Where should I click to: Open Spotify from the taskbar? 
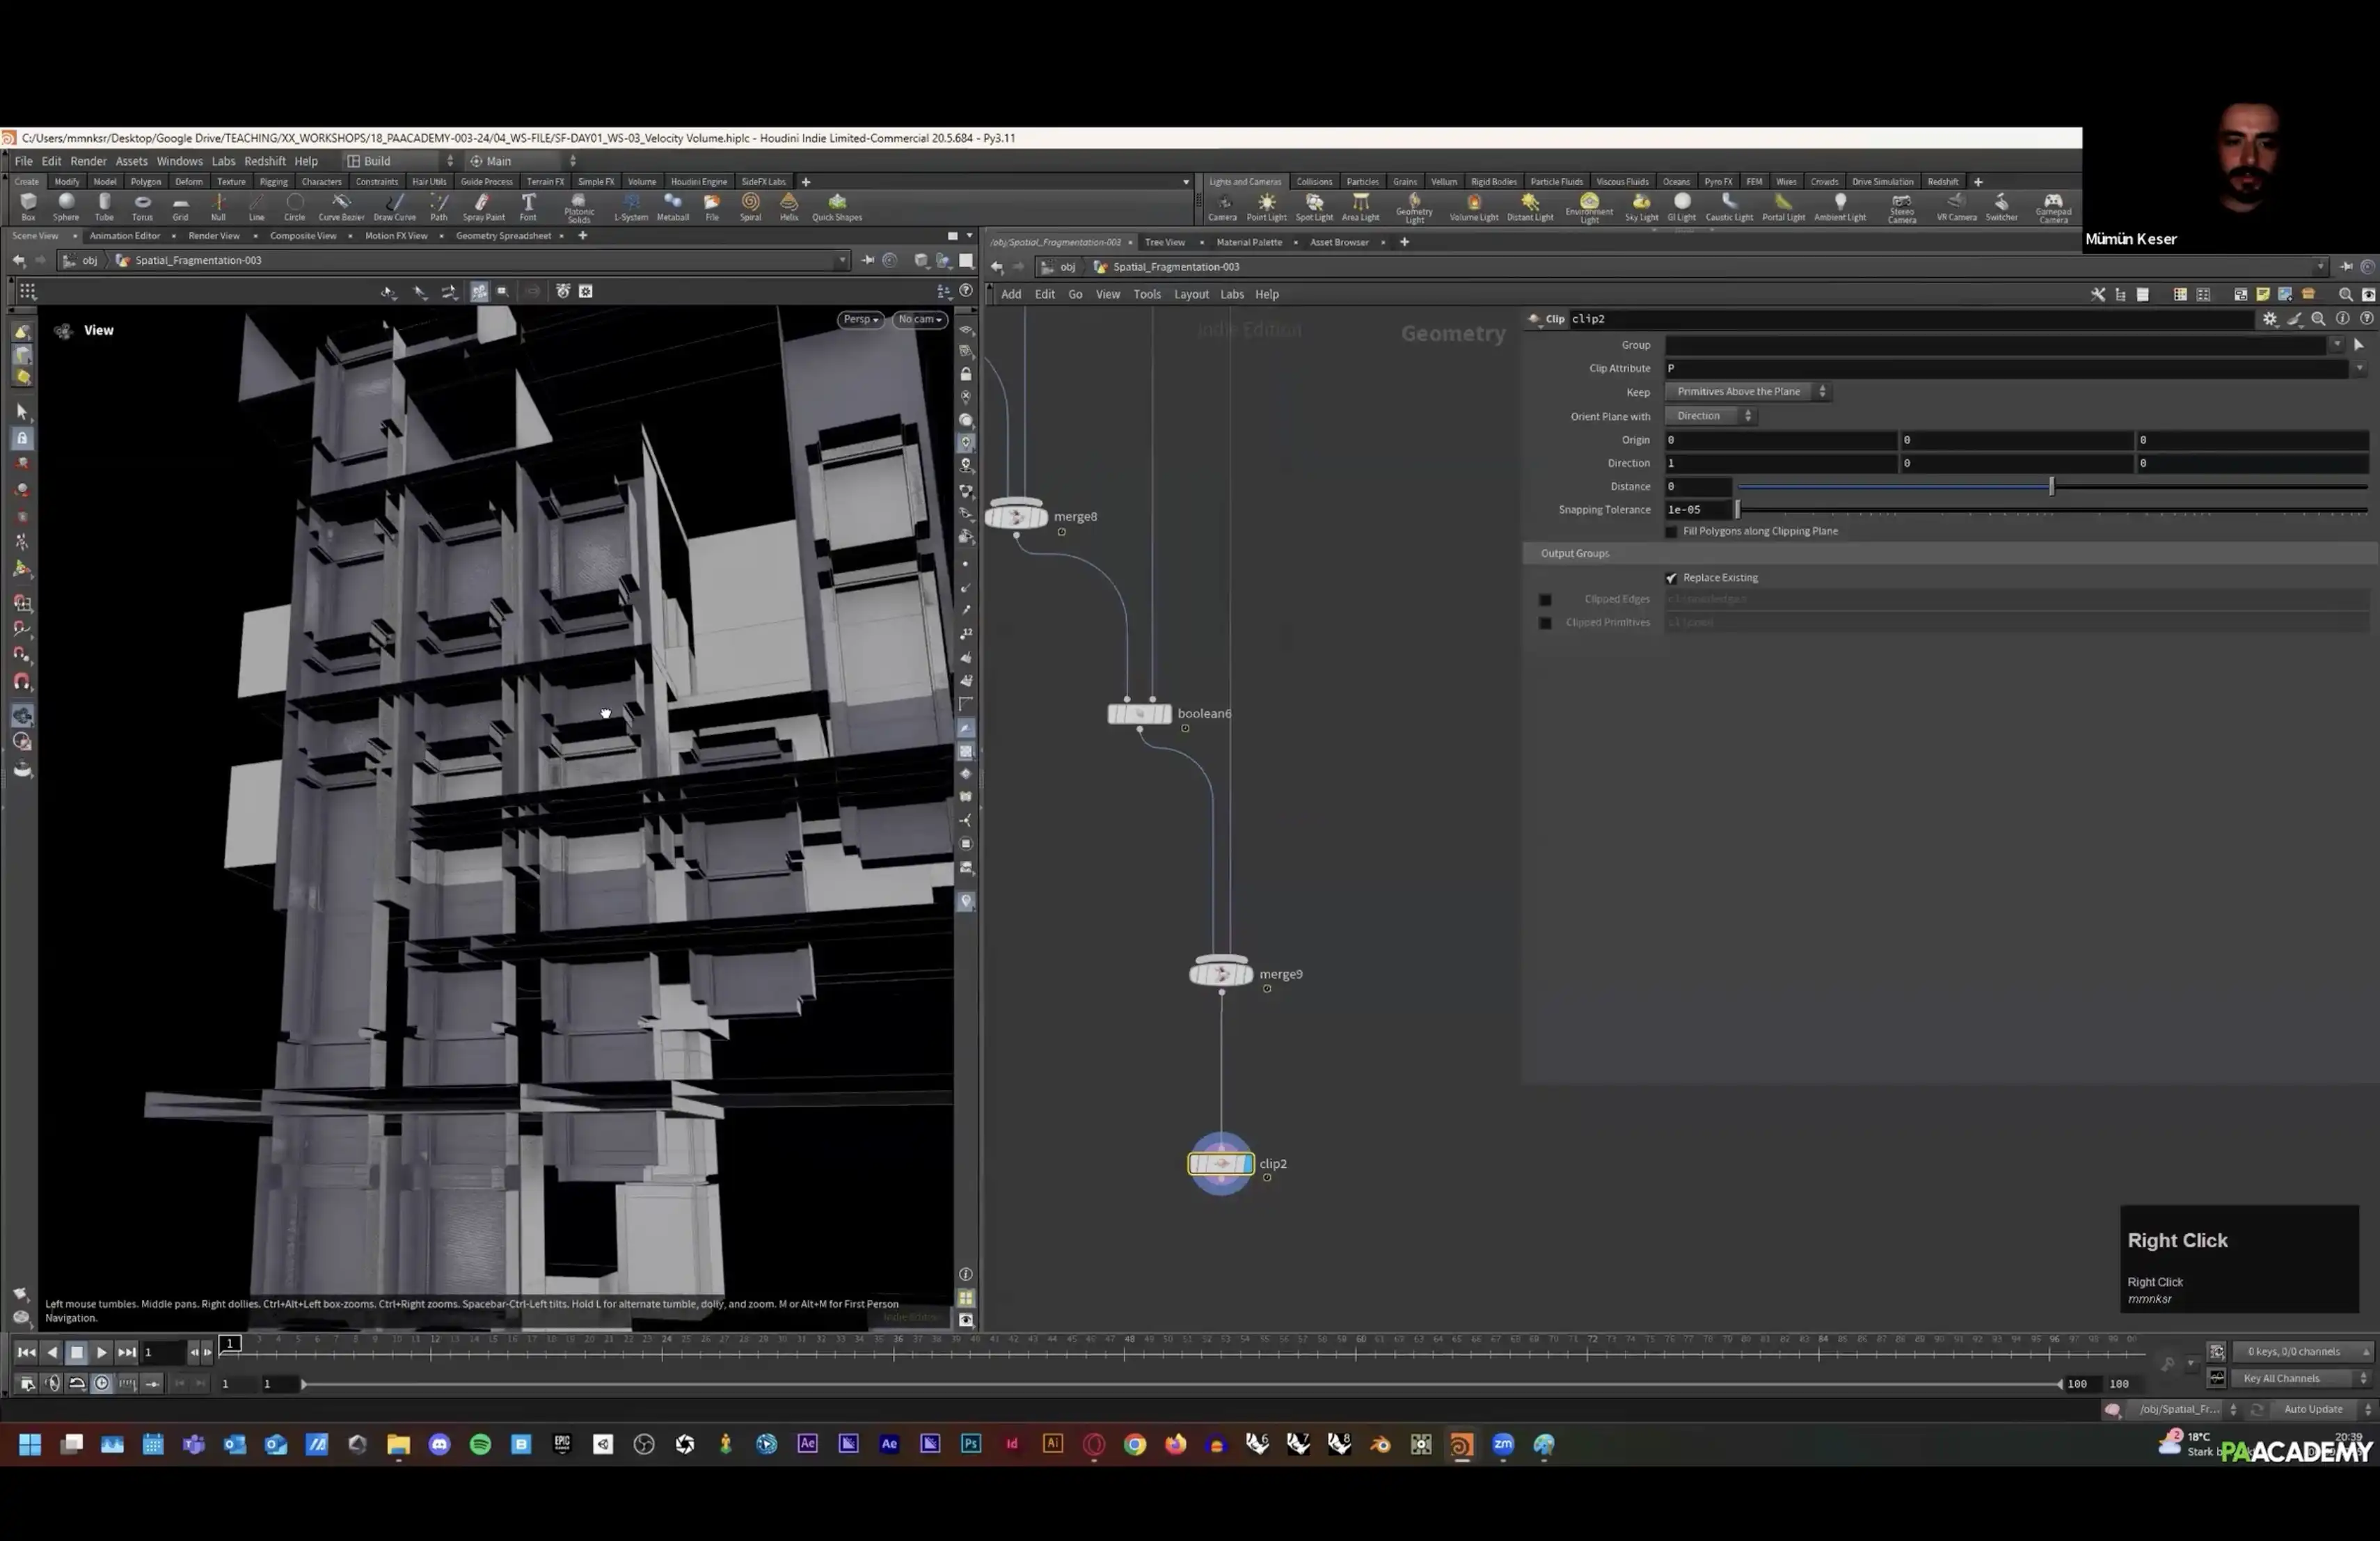coord(480,1443)
